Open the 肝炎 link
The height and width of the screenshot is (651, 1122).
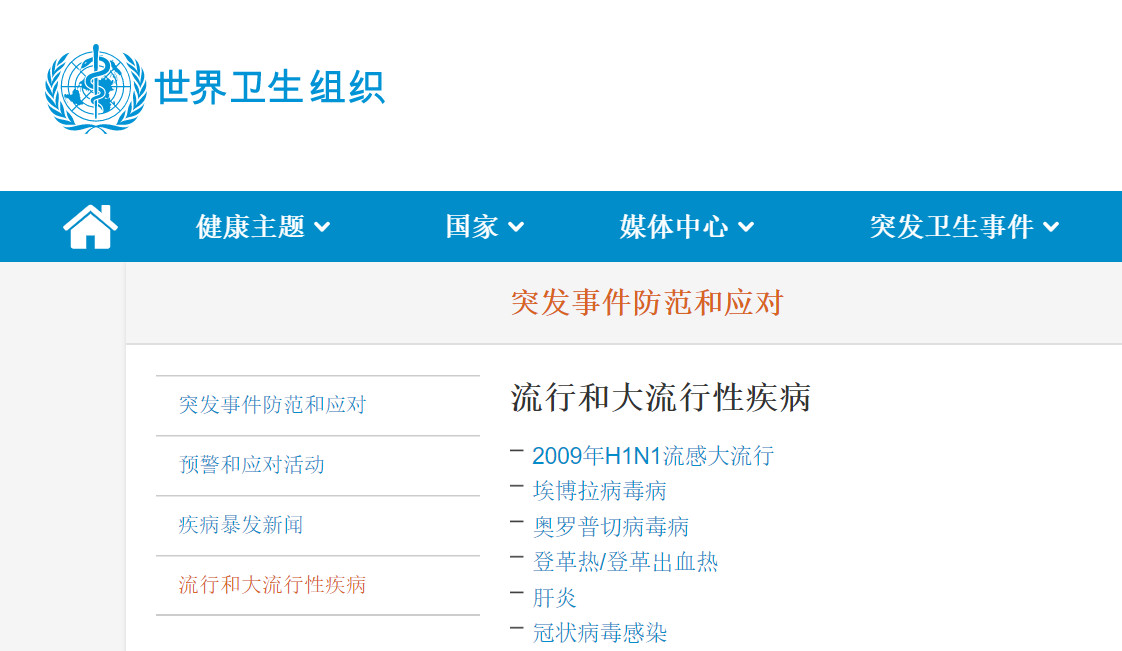pos(555,598)
